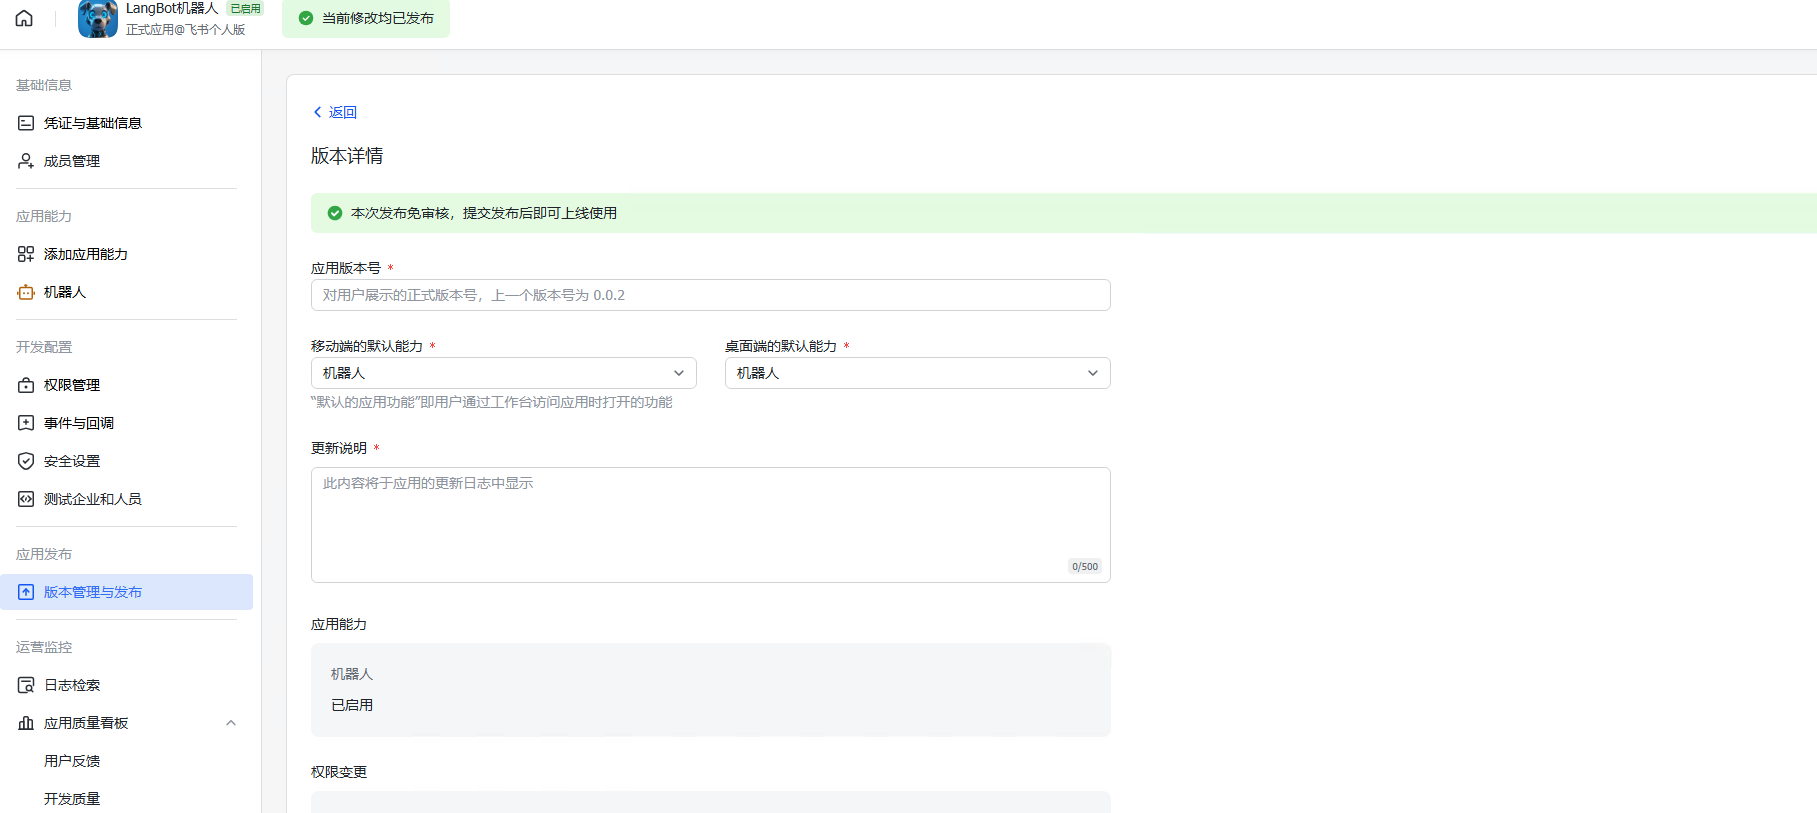Screen dimensions: 1817x813
Task: Click the events and callbacks icon
Action: click(x=26, y=423)
